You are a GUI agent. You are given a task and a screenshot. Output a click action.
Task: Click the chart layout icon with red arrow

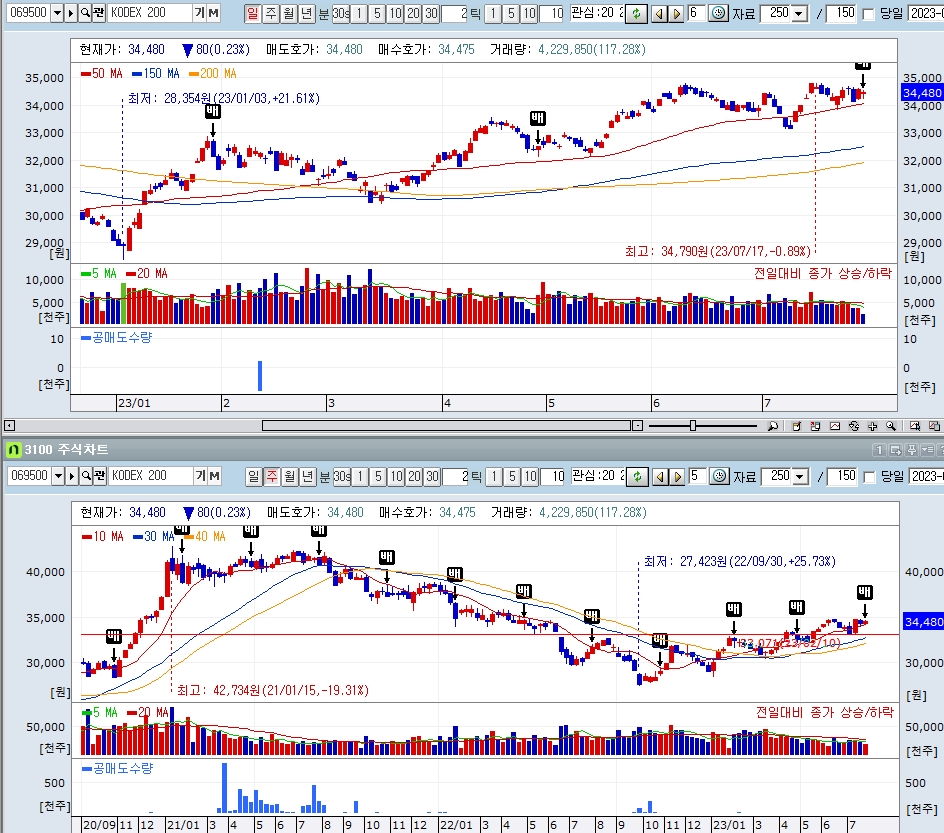click(815, 426)
